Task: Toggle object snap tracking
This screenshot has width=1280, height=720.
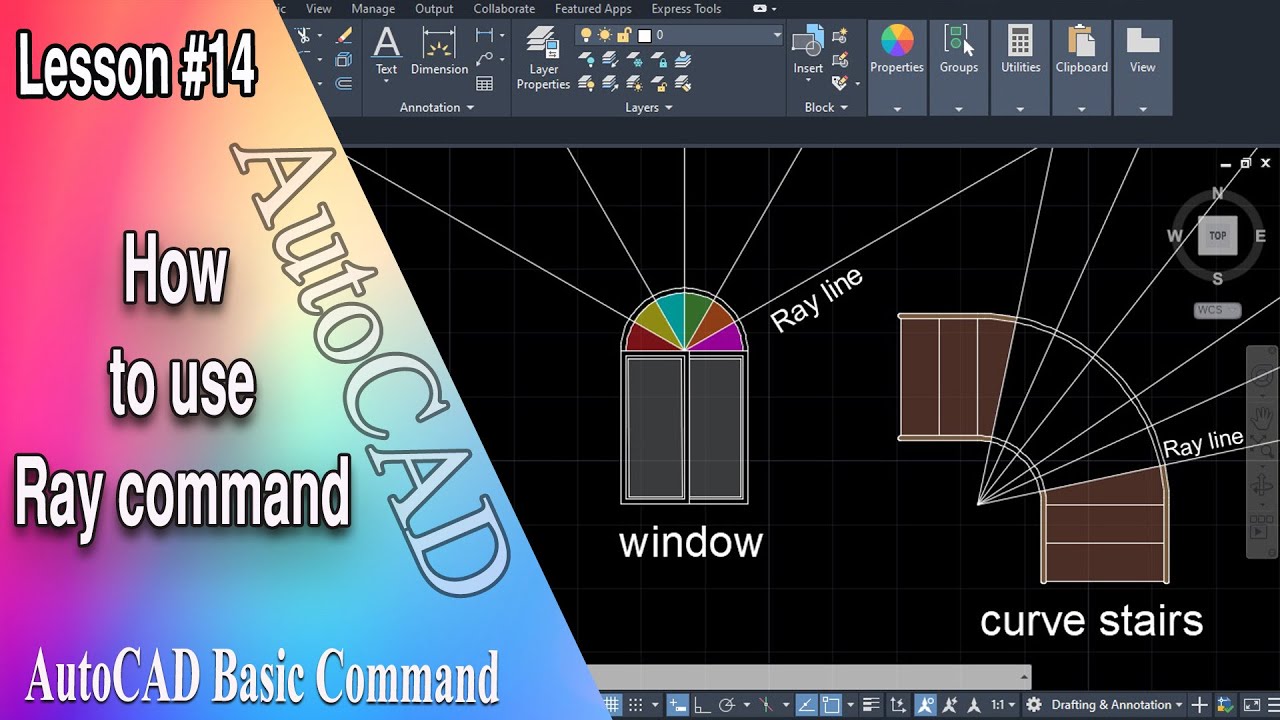Action: 807,704
